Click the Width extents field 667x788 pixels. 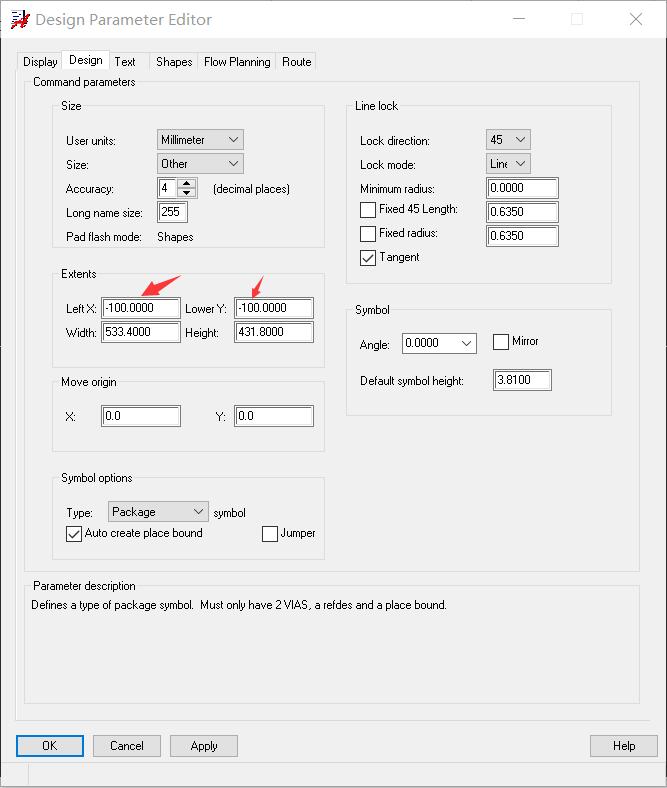pyautogui.click(x=141, y=332)
